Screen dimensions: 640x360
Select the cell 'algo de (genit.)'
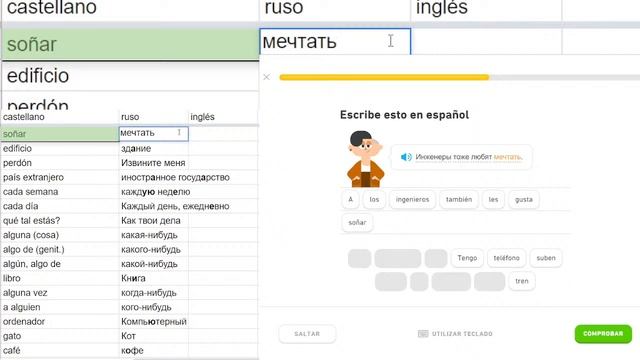60,250
